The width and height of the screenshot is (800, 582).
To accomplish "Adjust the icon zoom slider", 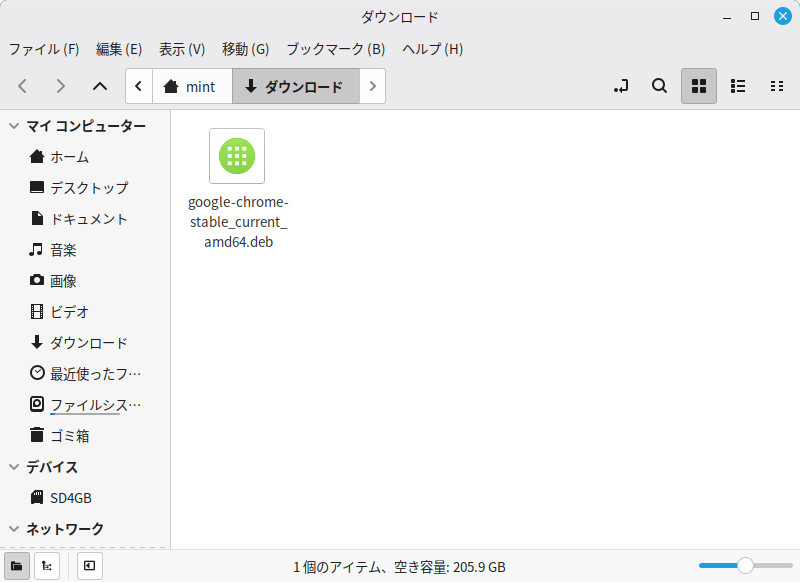I will click(x=744, y=566).
